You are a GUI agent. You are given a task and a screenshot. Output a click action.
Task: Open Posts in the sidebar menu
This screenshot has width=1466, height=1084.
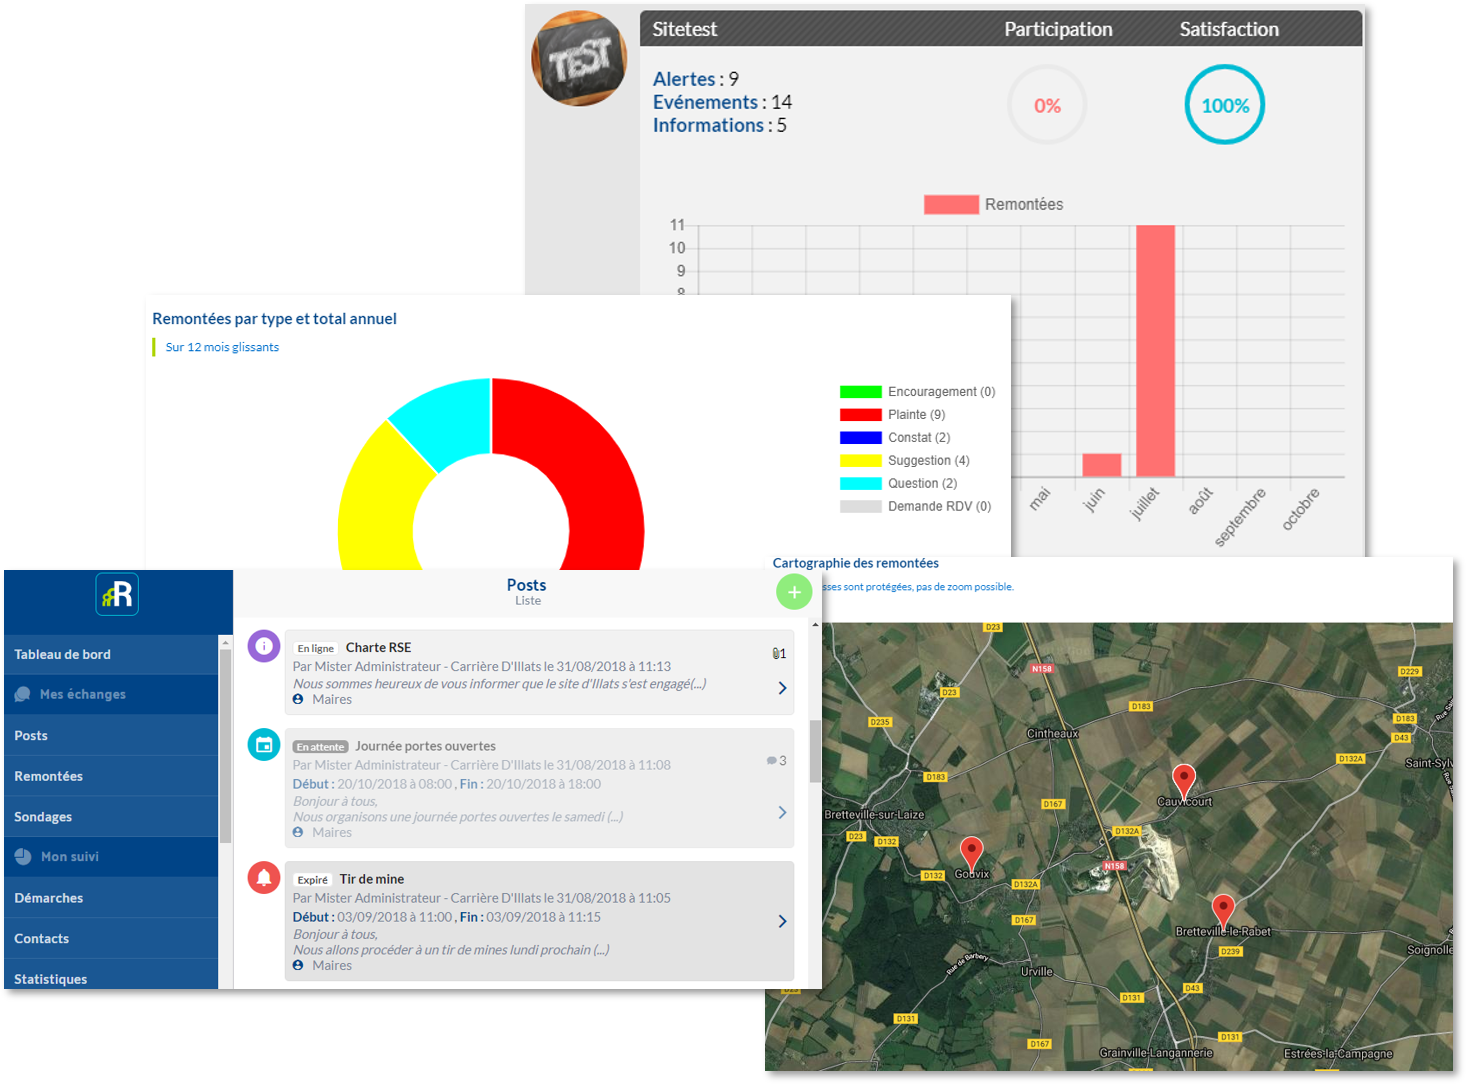click(111, 735)
